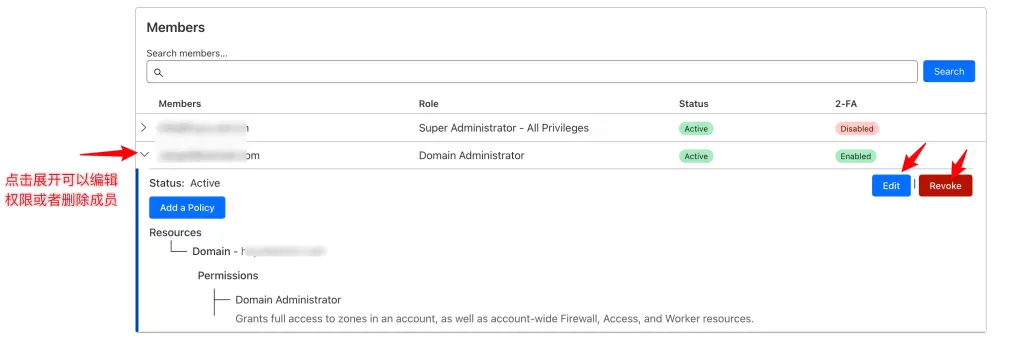Click the Domain resource tree item

[259, 251]
